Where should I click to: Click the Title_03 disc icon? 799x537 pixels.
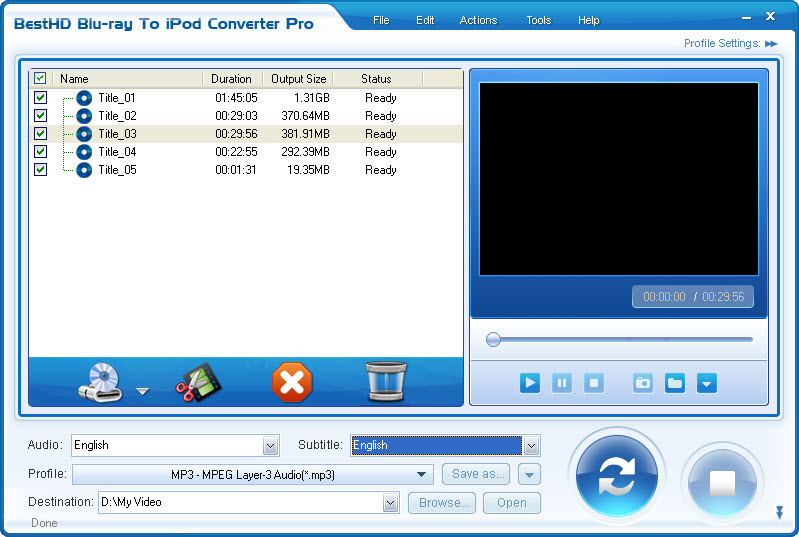tap(84, 134)
